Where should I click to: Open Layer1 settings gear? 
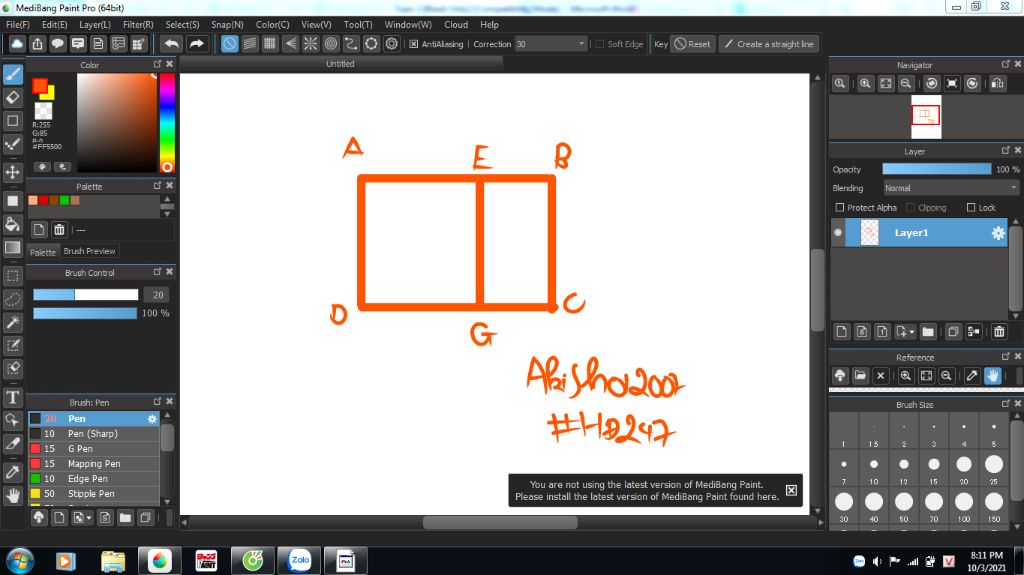click(x=998, y=233)
